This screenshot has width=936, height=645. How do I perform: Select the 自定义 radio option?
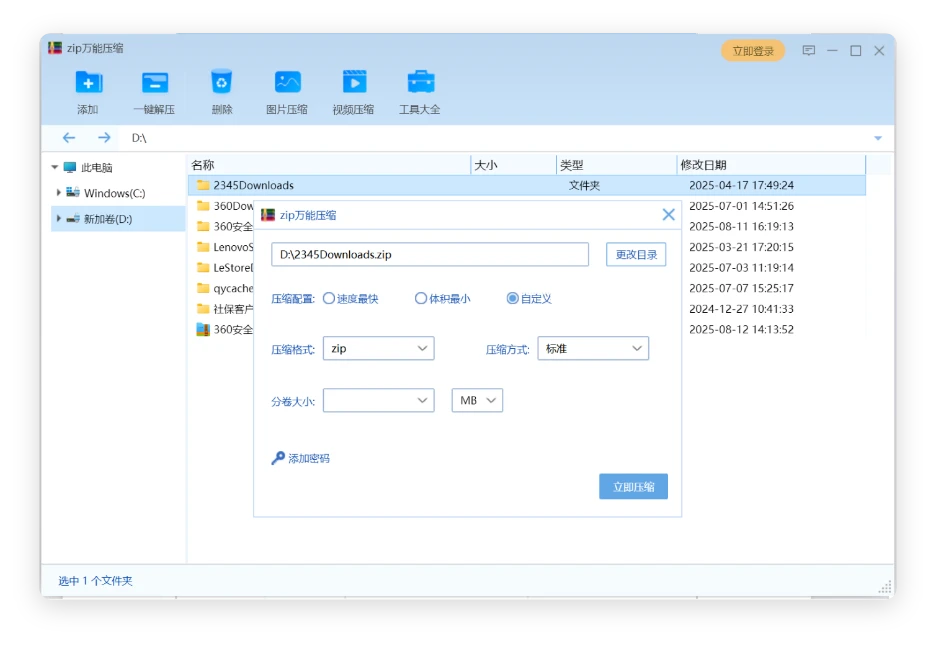(513, 299)
